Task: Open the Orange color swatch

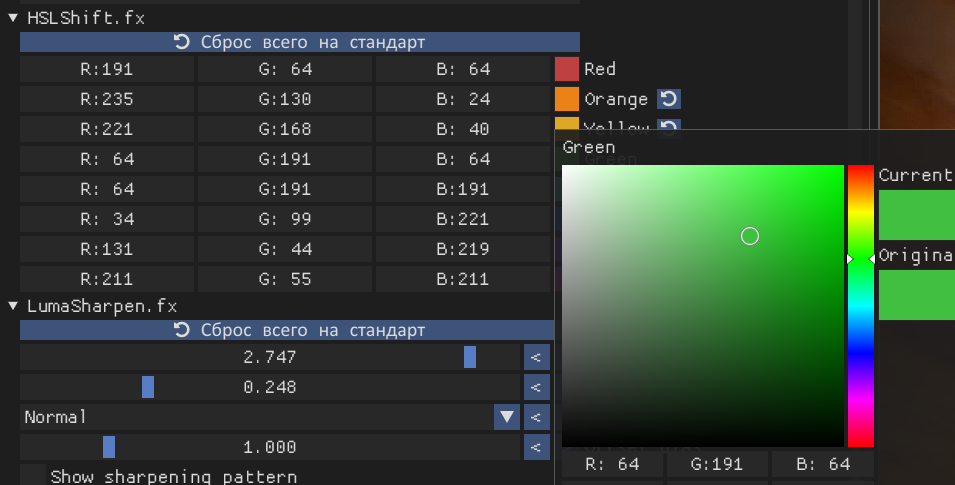Action: pos(567,99)
